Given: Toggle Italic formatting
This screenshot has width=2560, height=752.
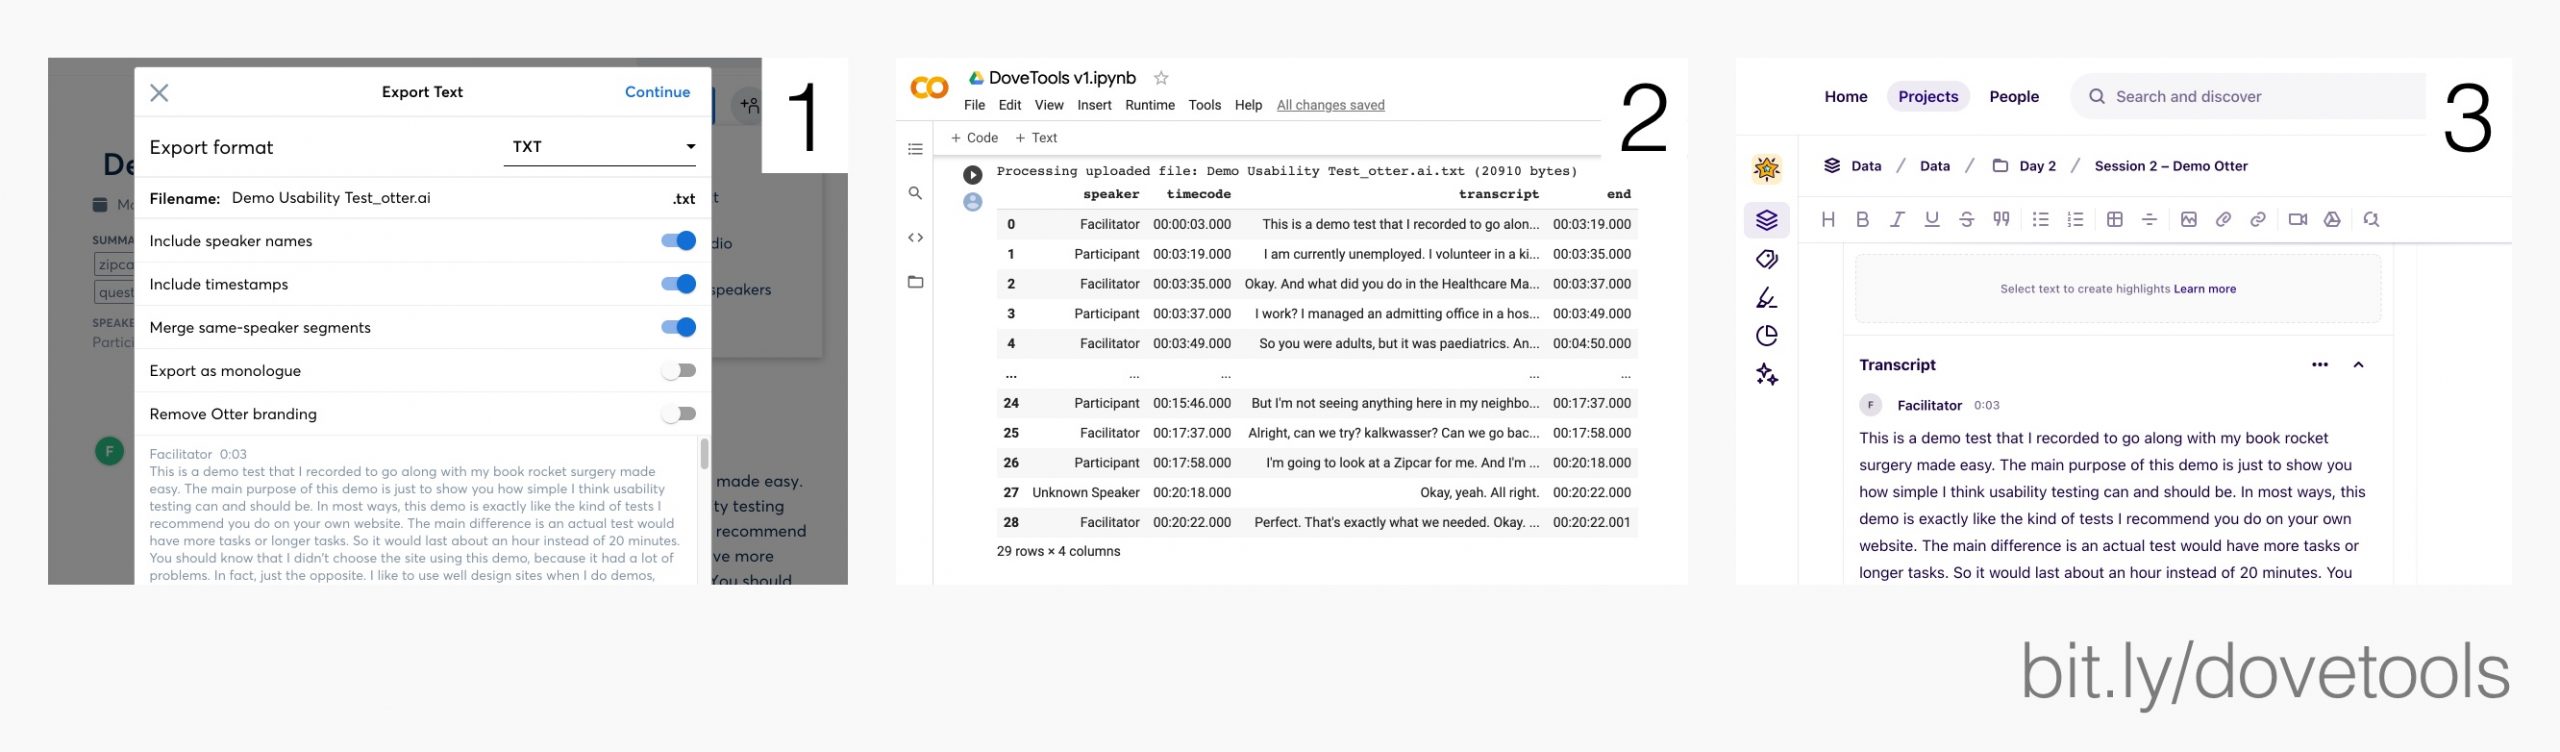Looking at the screenshot, I should [1897, 220].
